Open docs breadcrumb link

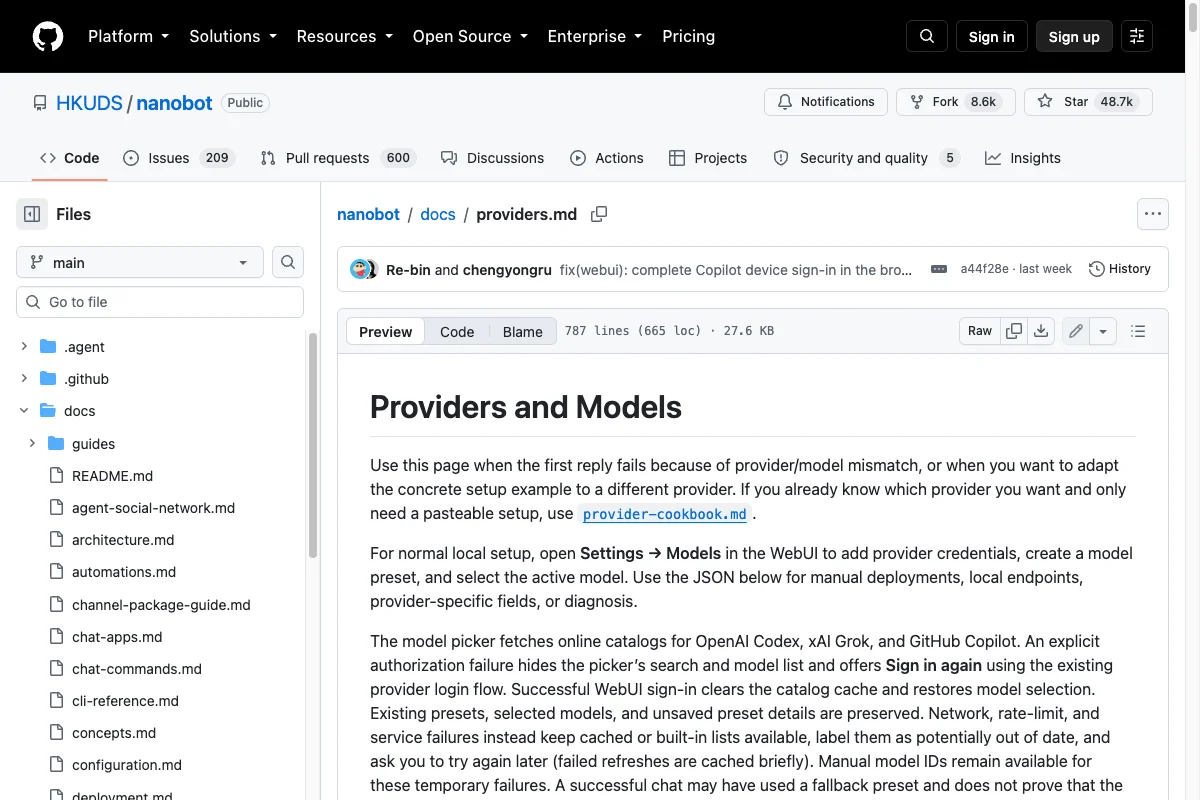(438, 214)
